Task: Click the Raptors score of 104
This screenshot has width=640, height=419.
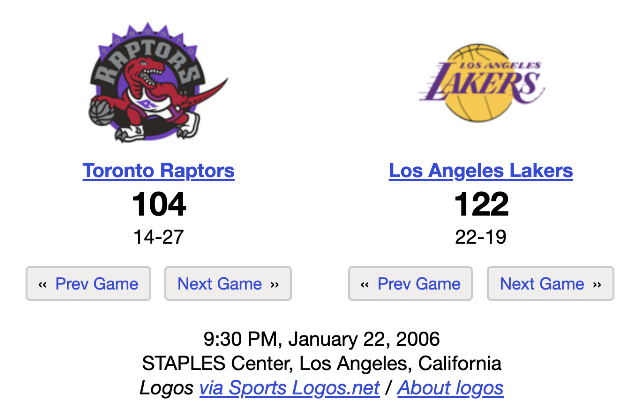Action: tap(159, 204)
